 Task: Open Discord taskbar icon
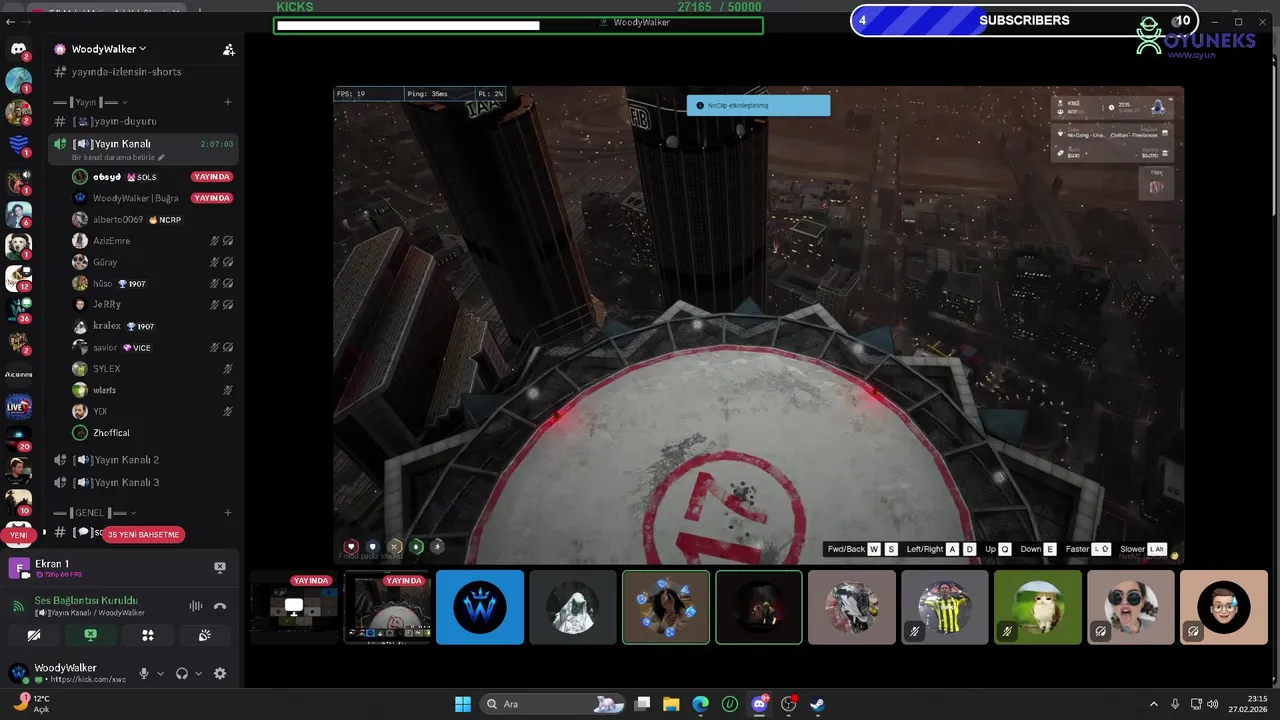[759, 704]
